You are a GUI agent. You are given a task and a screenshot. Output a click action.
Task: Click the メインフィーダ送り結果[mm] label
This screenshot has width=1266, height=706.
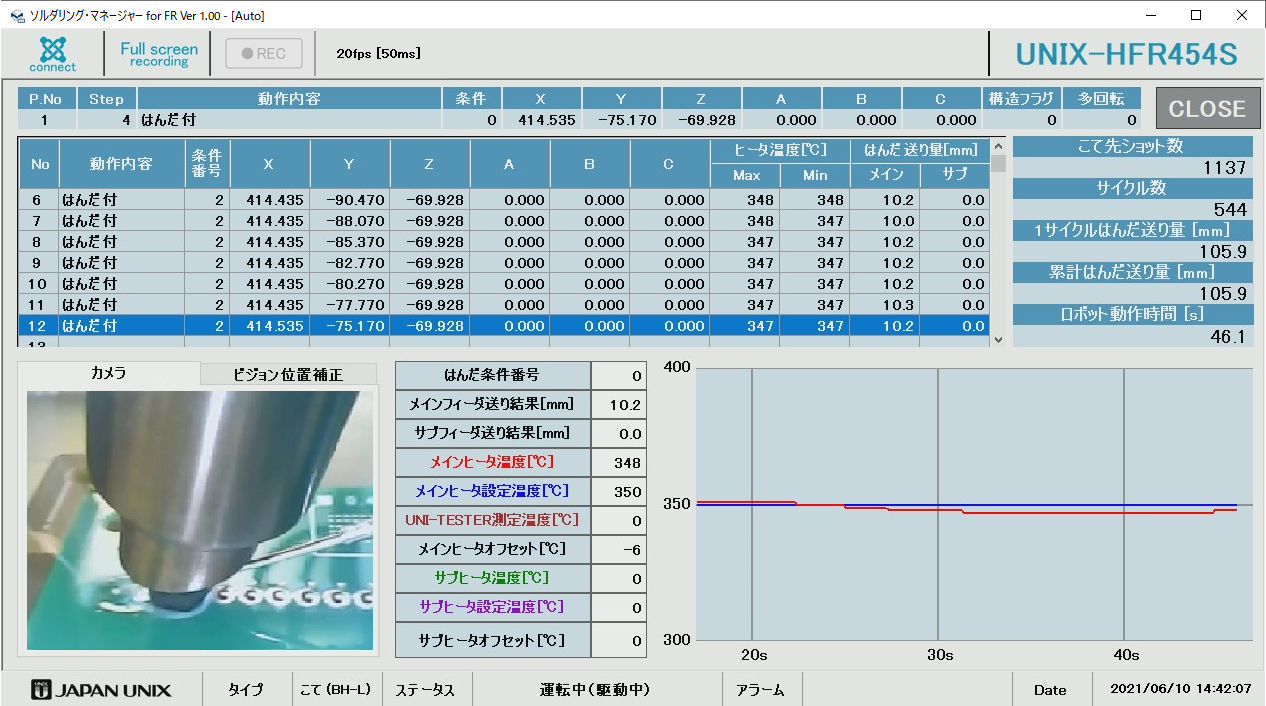492,404
